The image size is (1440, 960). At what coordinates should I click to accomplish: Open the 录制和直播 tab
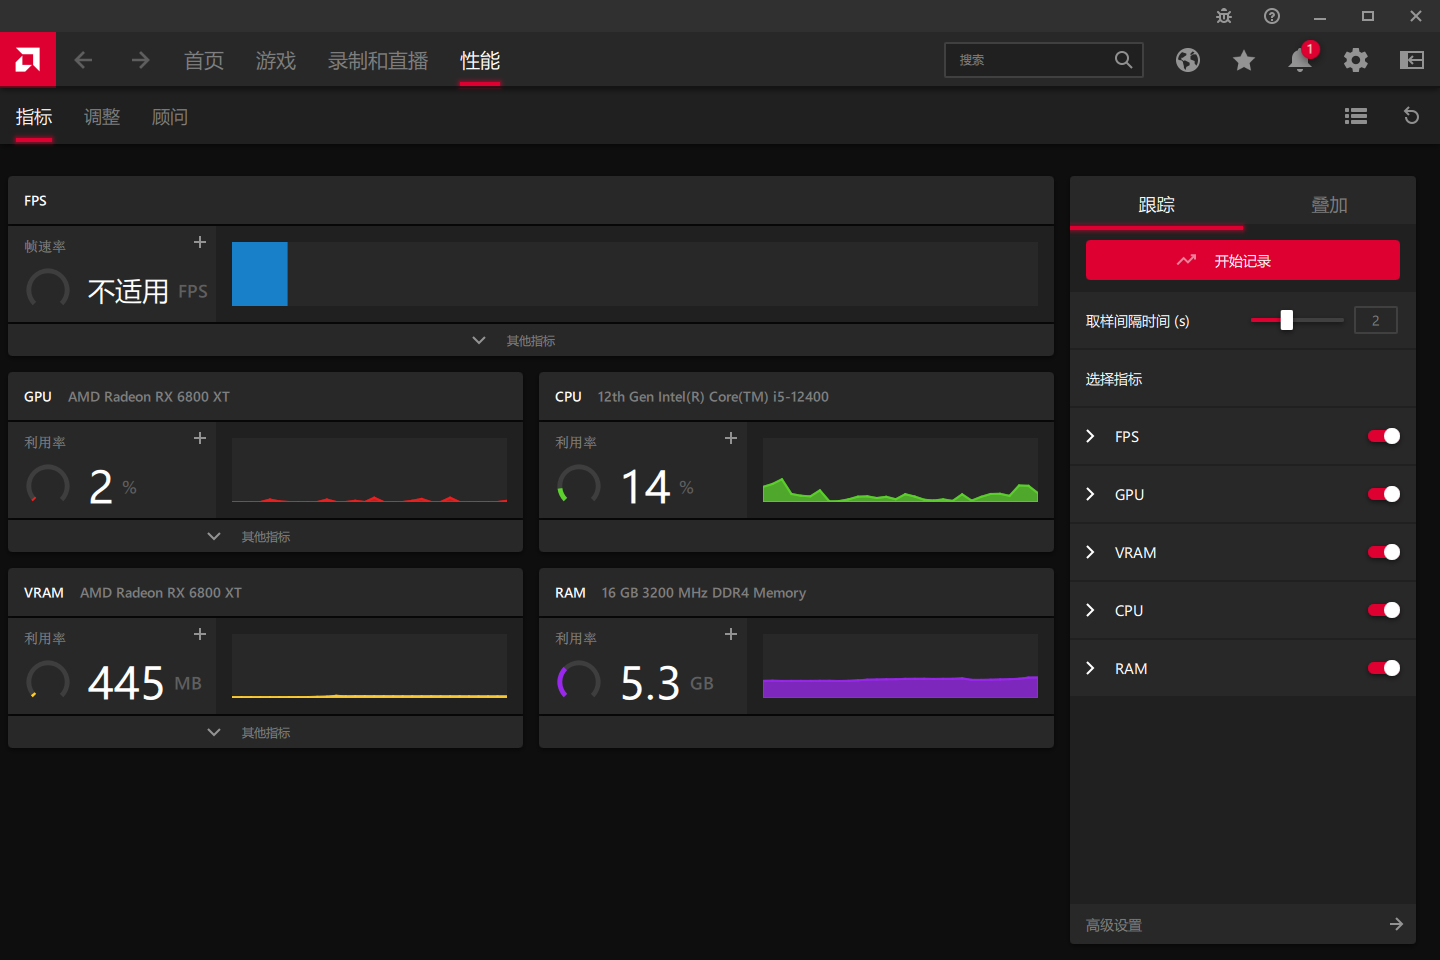click(378, 61)
